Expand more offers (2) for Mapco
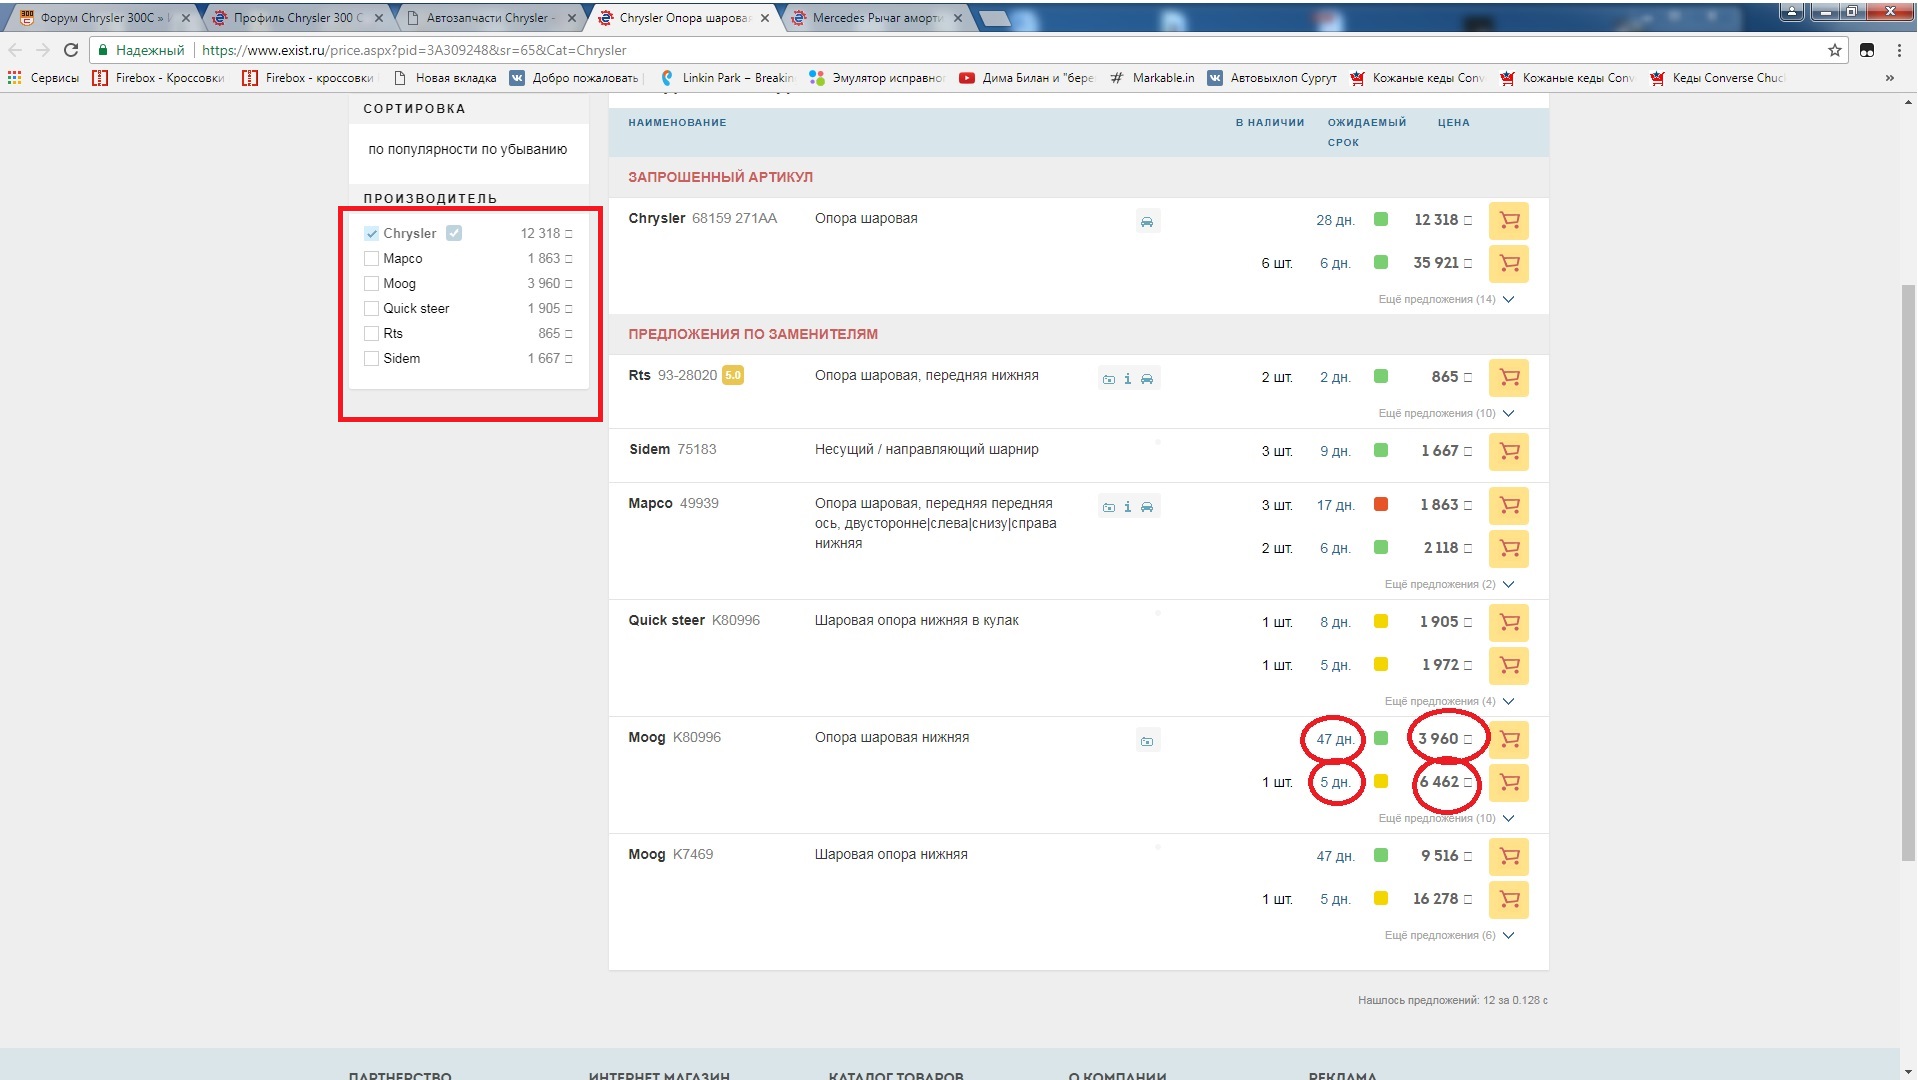Viewport: 1918px width, 1080px height. (x=1449, y=584)
